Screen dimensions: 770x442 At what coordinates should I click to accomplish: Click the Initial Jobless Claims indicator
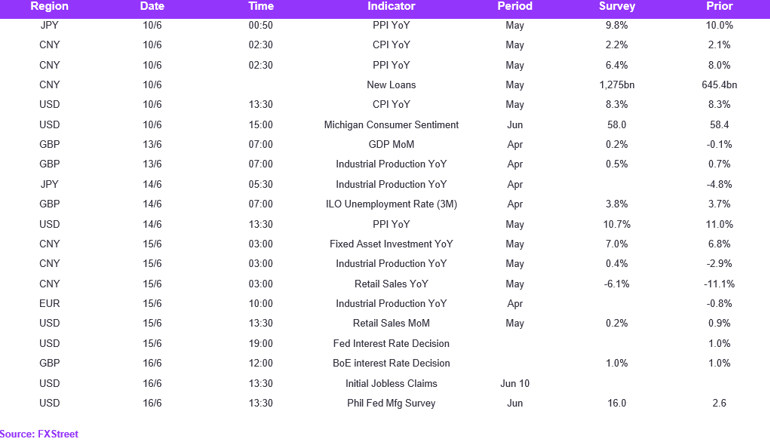tap(391, 383)
